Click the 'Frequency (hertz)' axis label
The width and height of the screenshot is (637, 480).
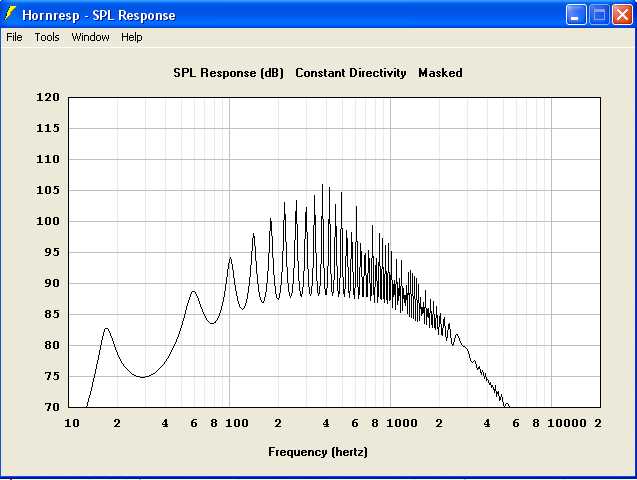(x=318, y=452)
